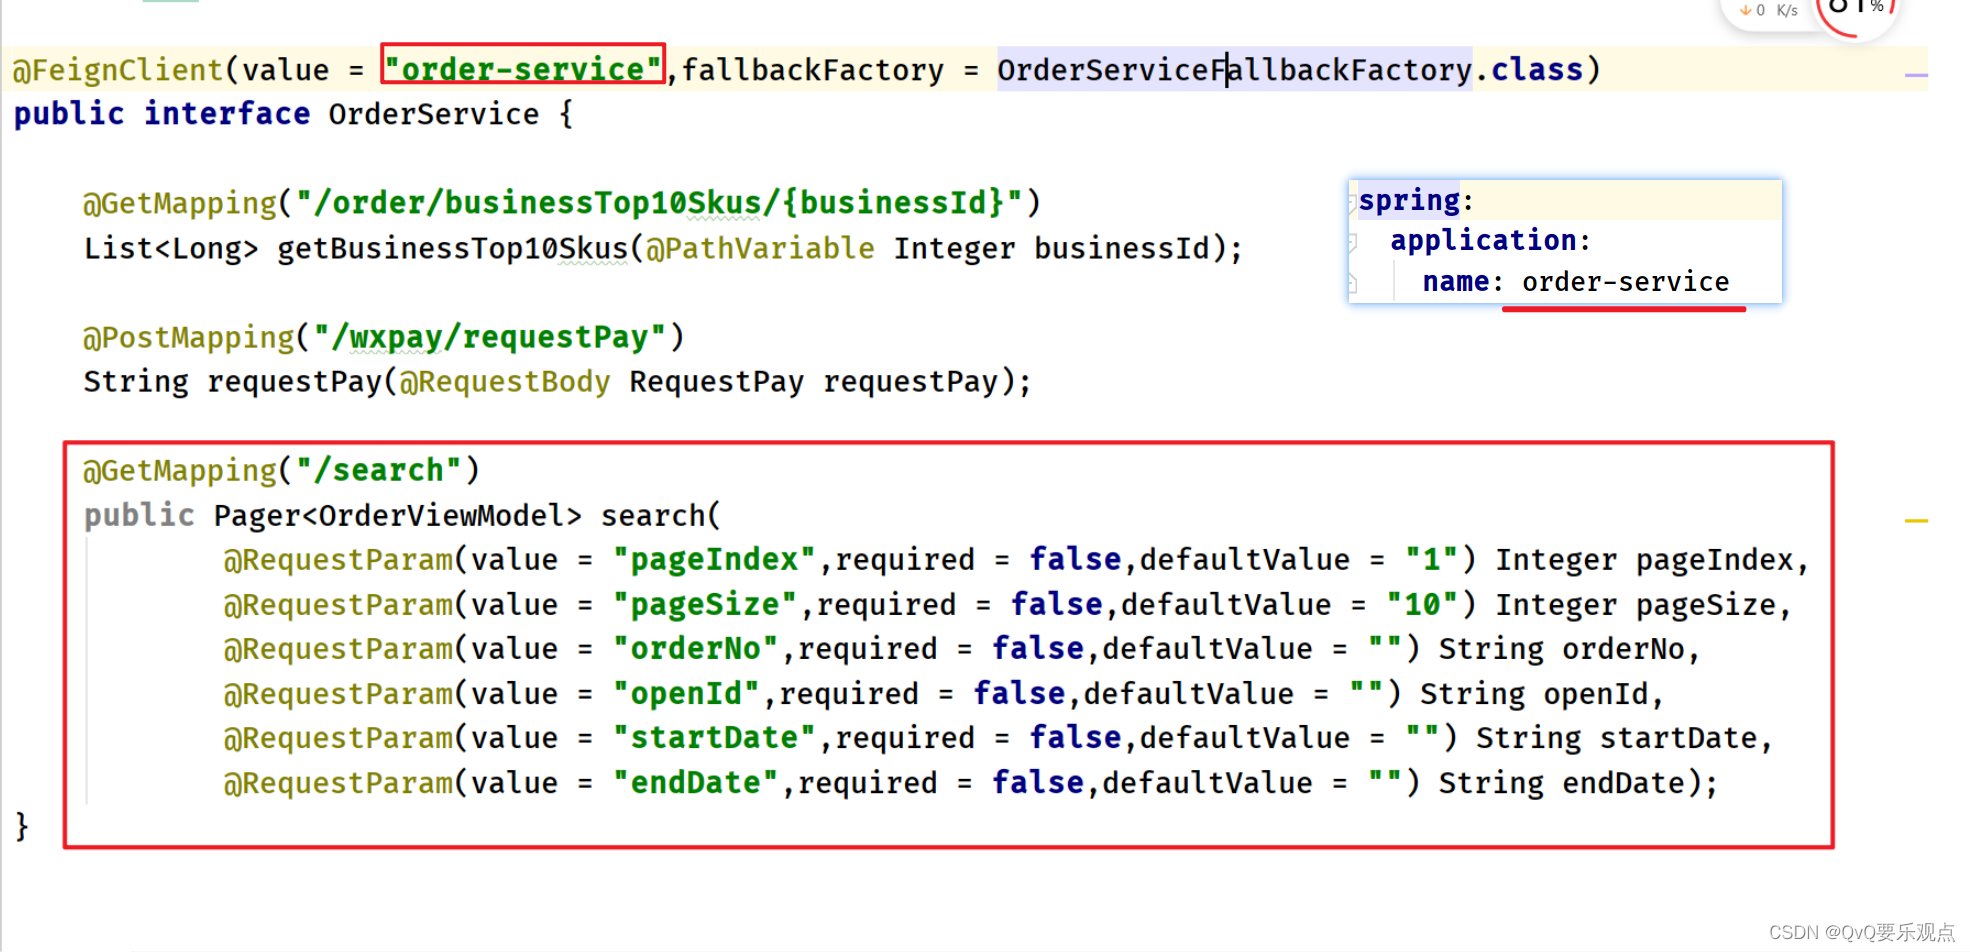This screenshot has height=952, width=1970.
Task: Click Pager<OrderViewModel> return type
Action: (397, 516)
